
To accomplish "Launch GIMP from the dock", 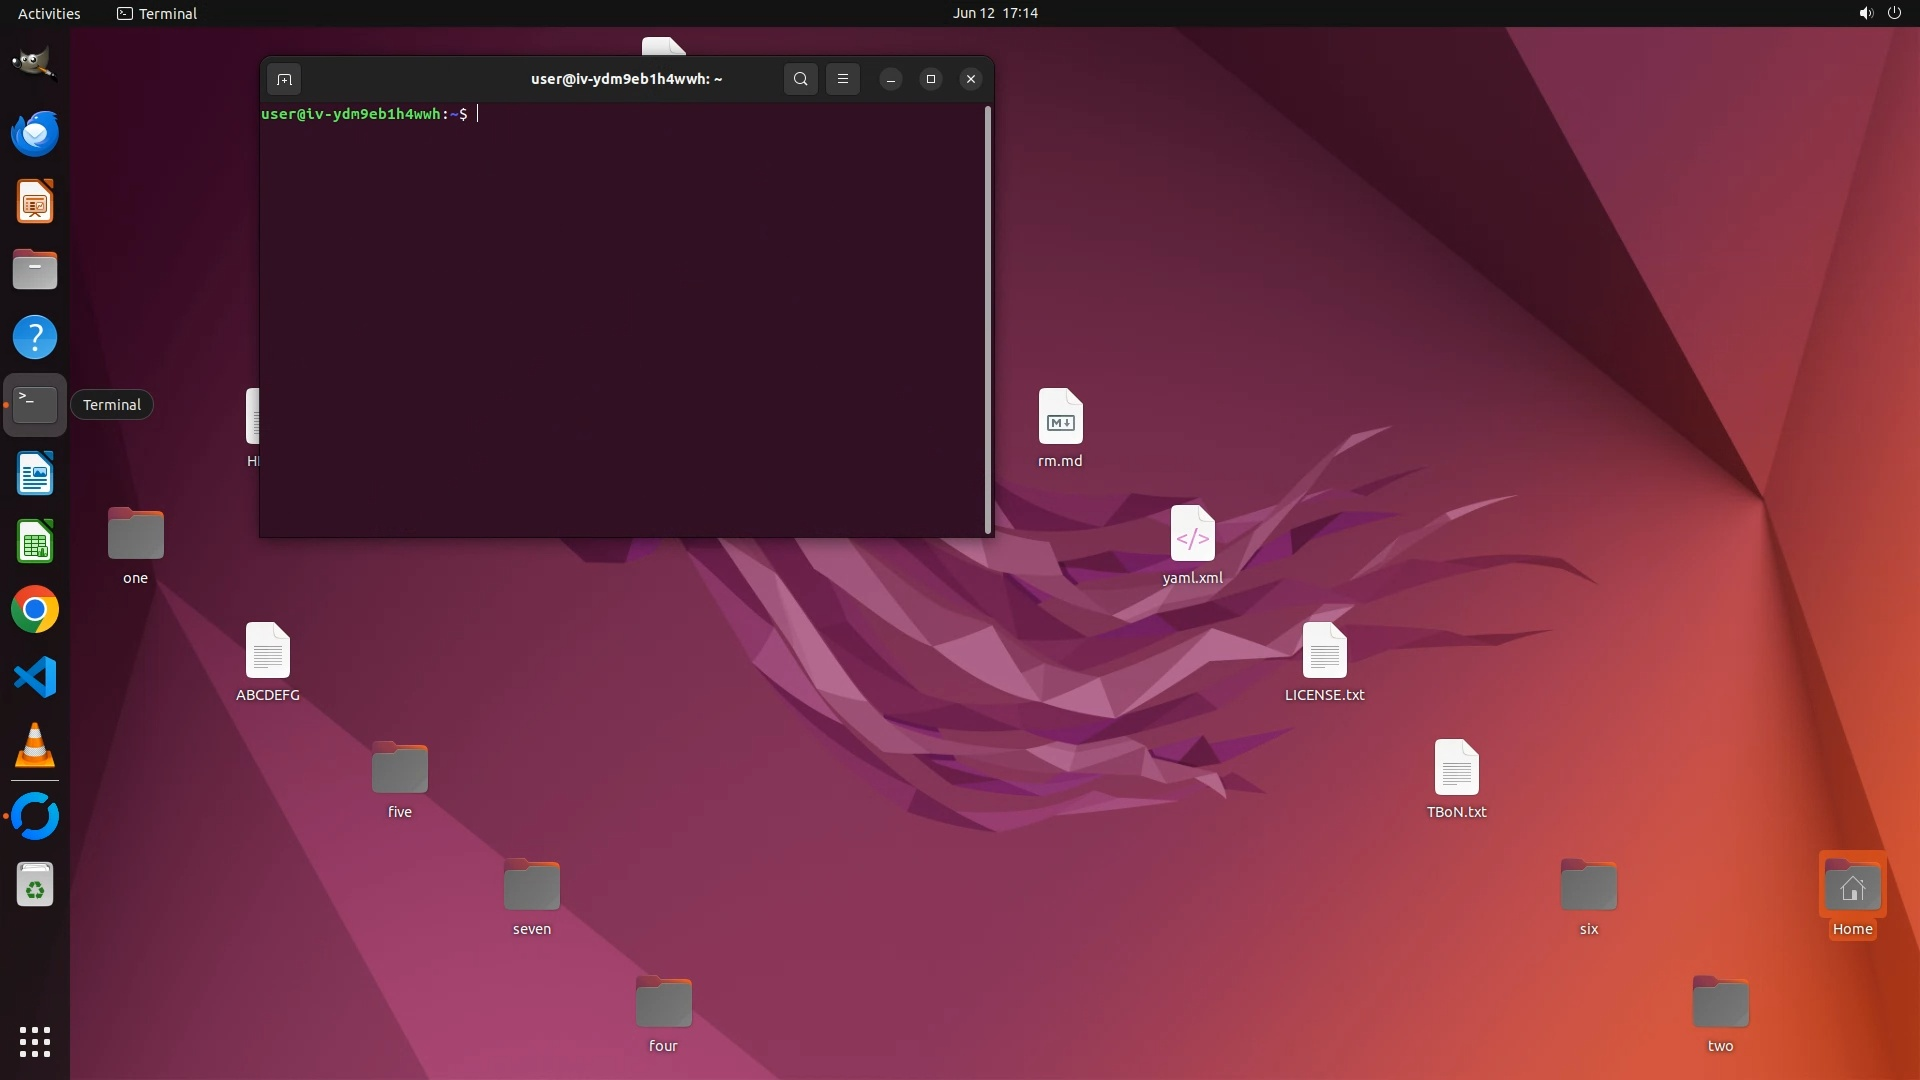I will point(34,64).
